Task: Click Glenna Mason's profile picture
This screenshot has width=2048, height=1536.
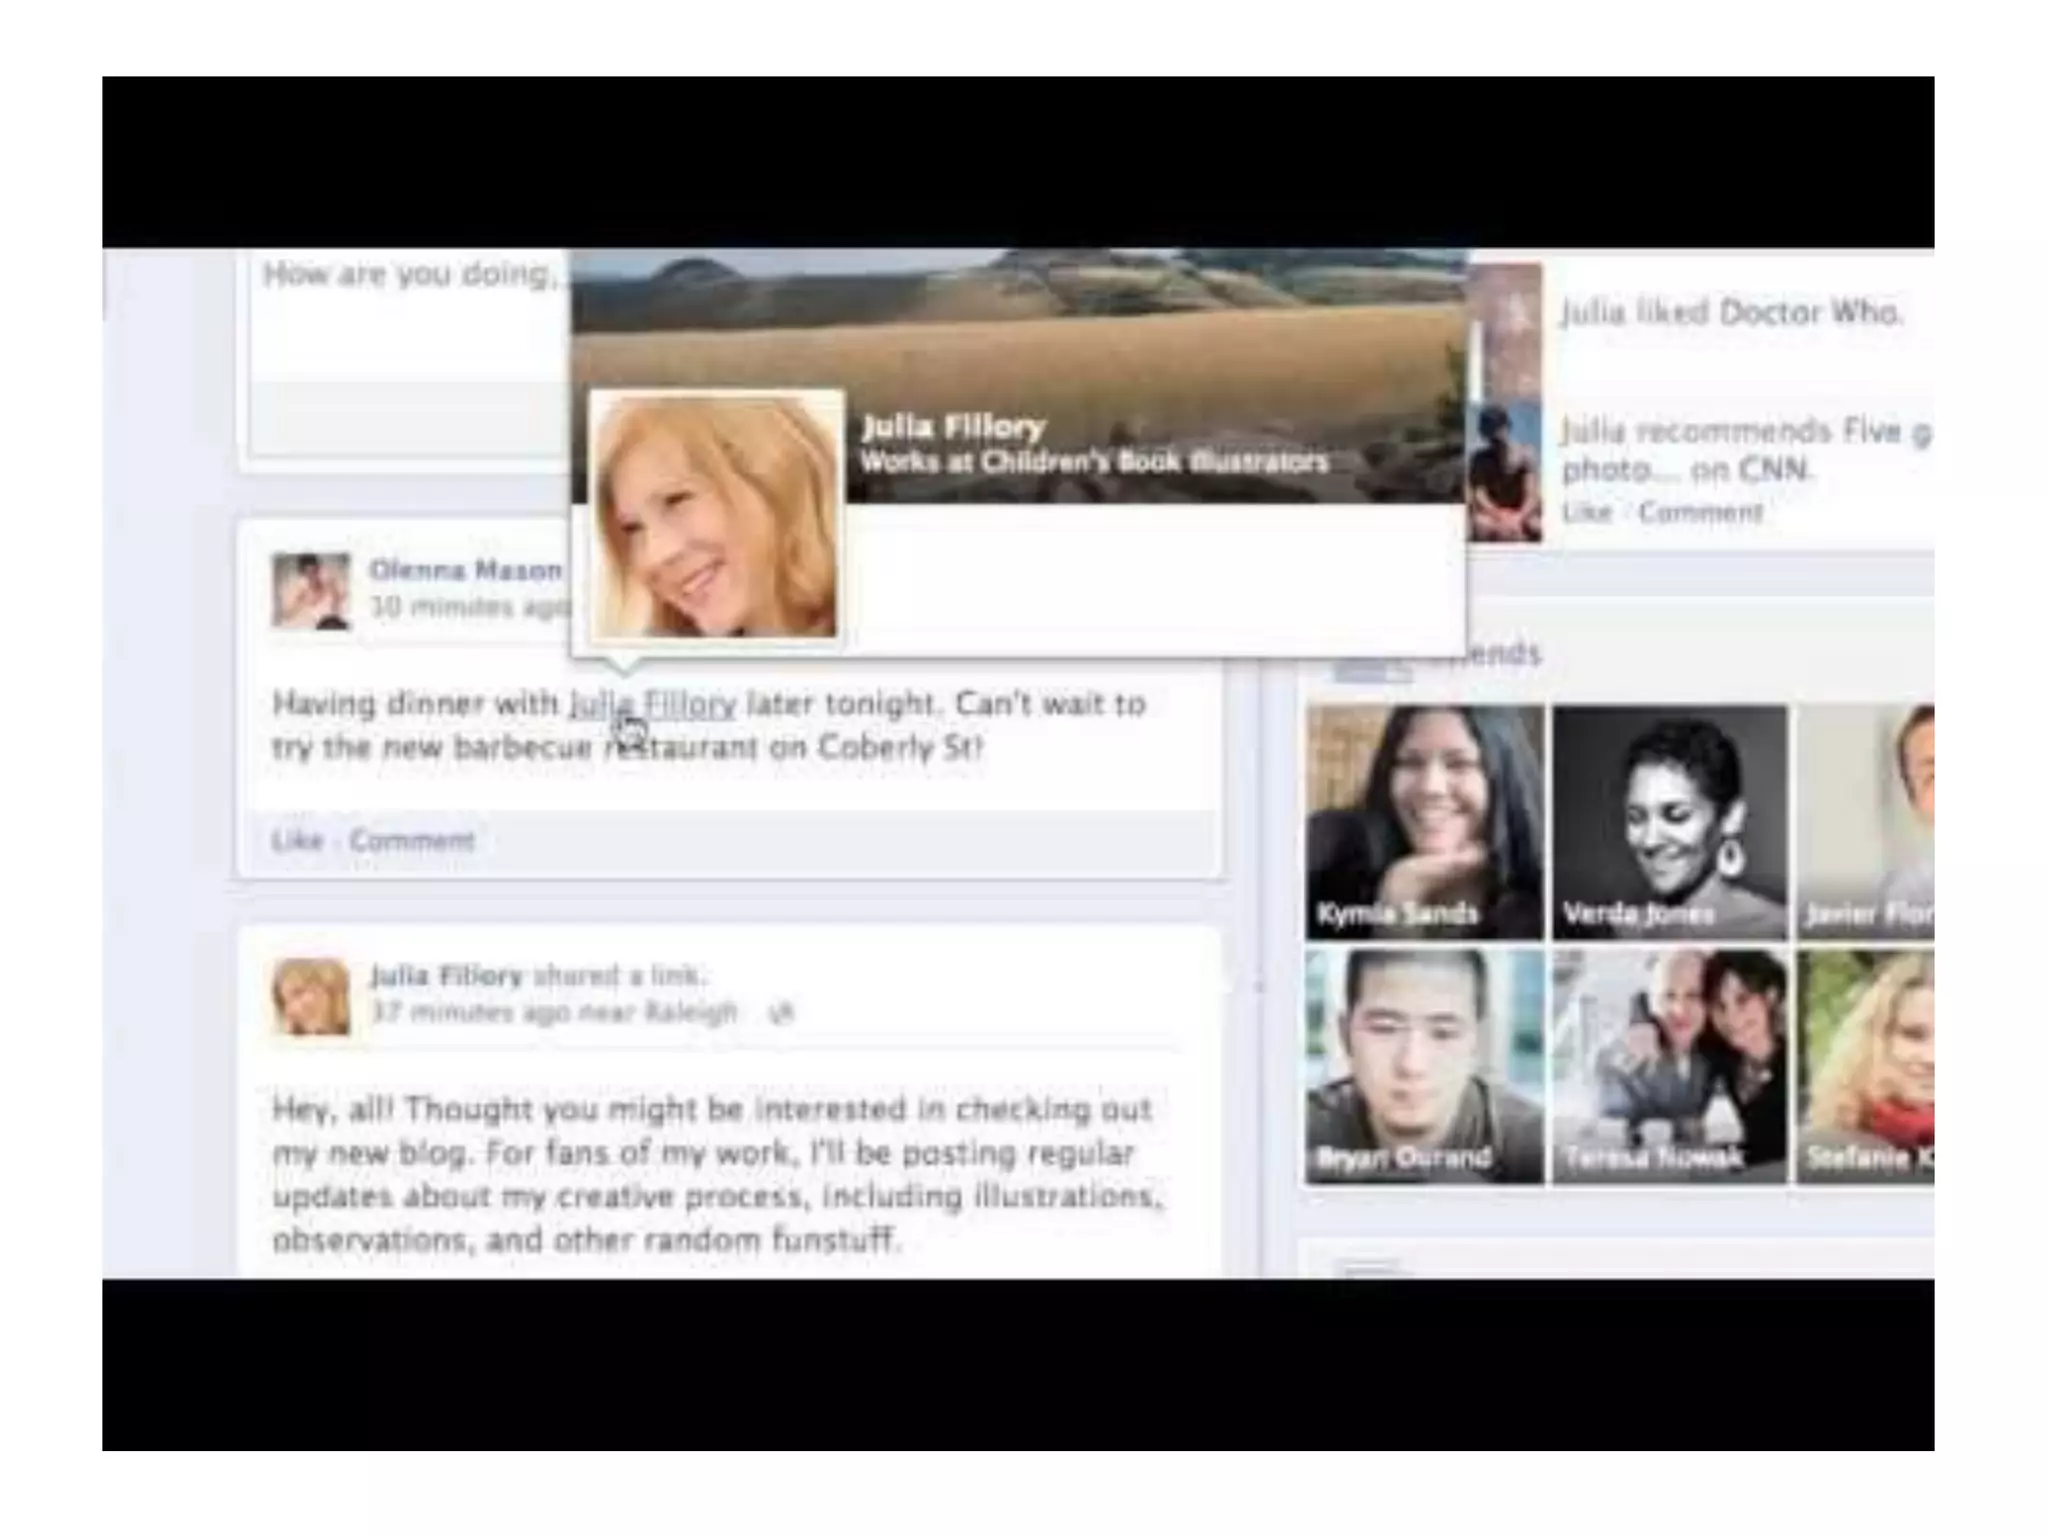Action: pos(311,591)
